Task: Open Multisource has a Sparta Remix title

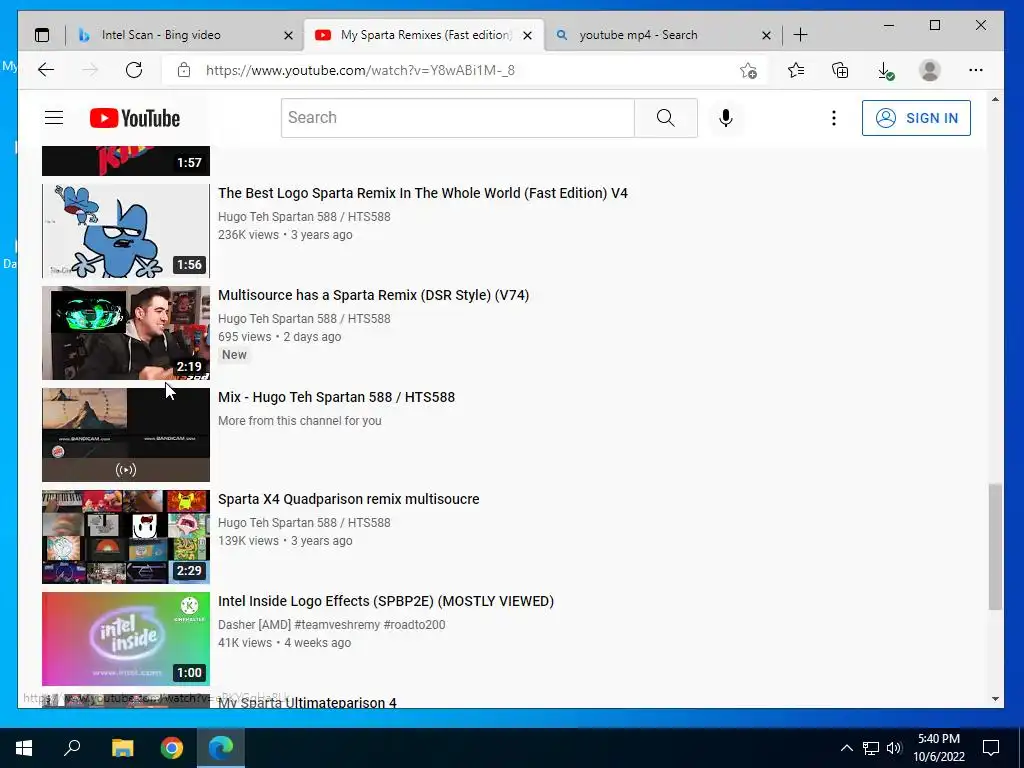Action: 374,295
